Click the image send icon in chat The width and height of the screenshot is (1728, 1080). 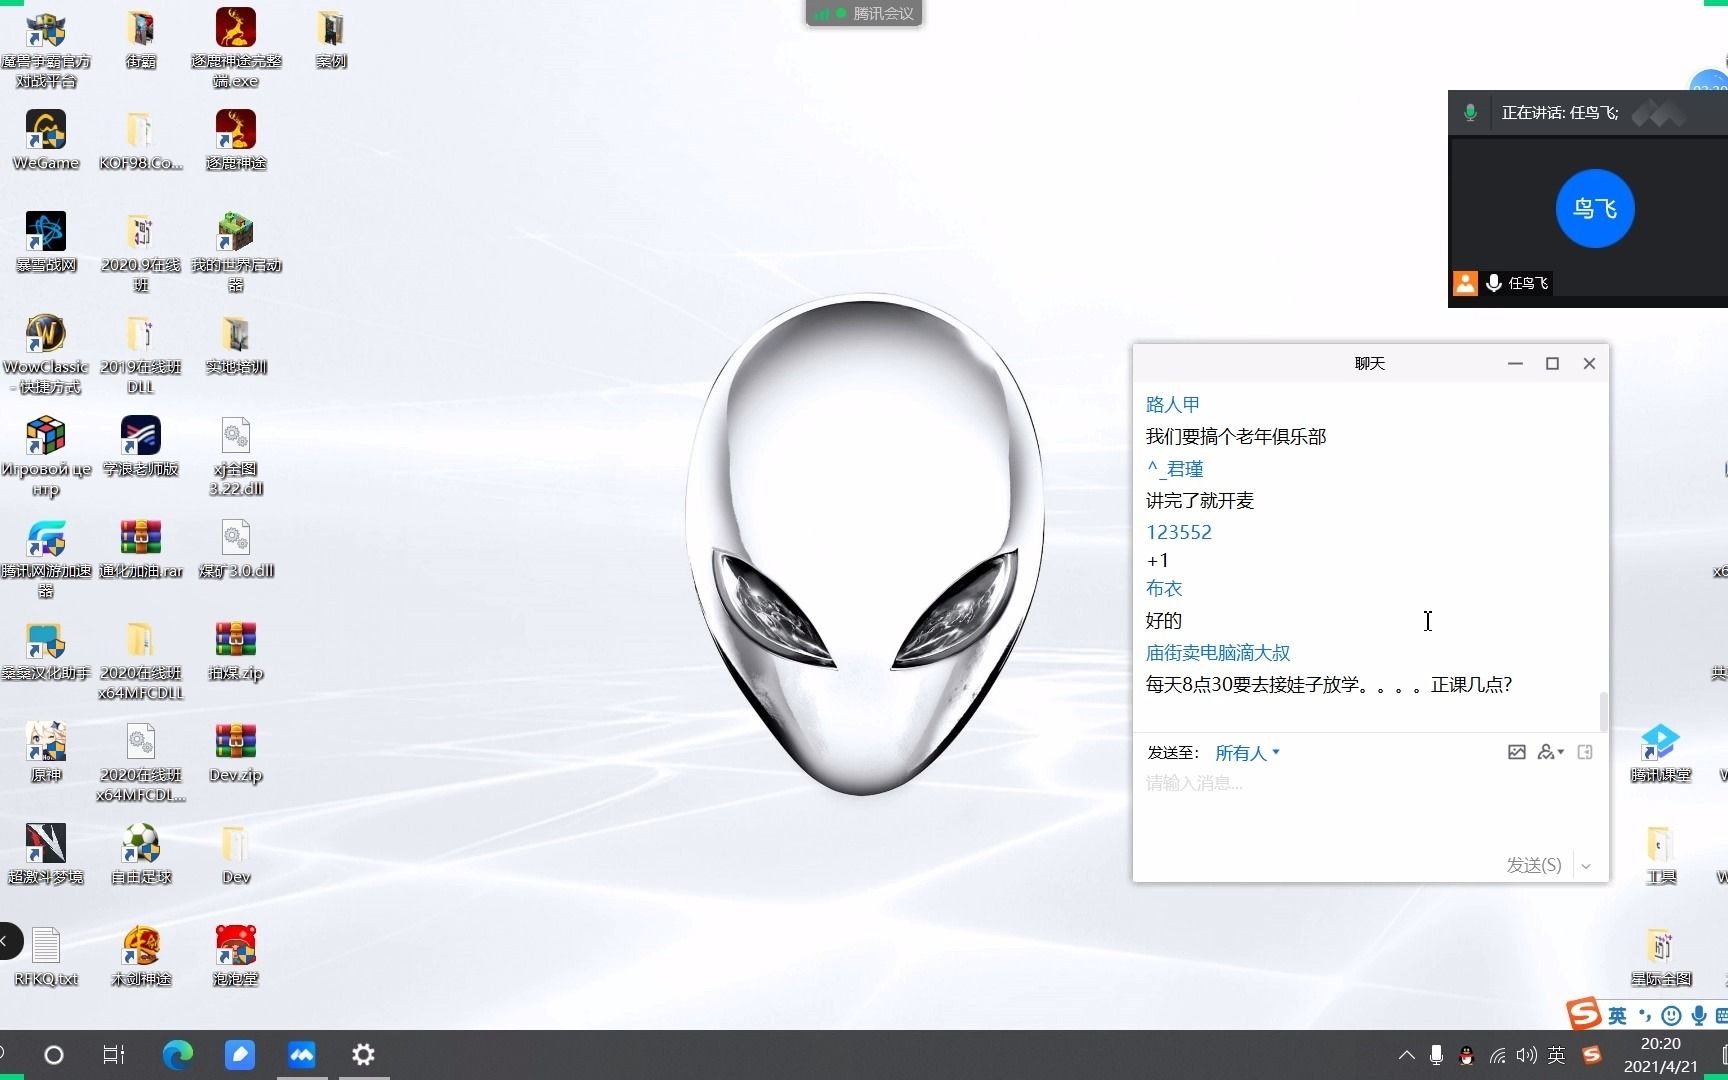tap(1516, 752)
